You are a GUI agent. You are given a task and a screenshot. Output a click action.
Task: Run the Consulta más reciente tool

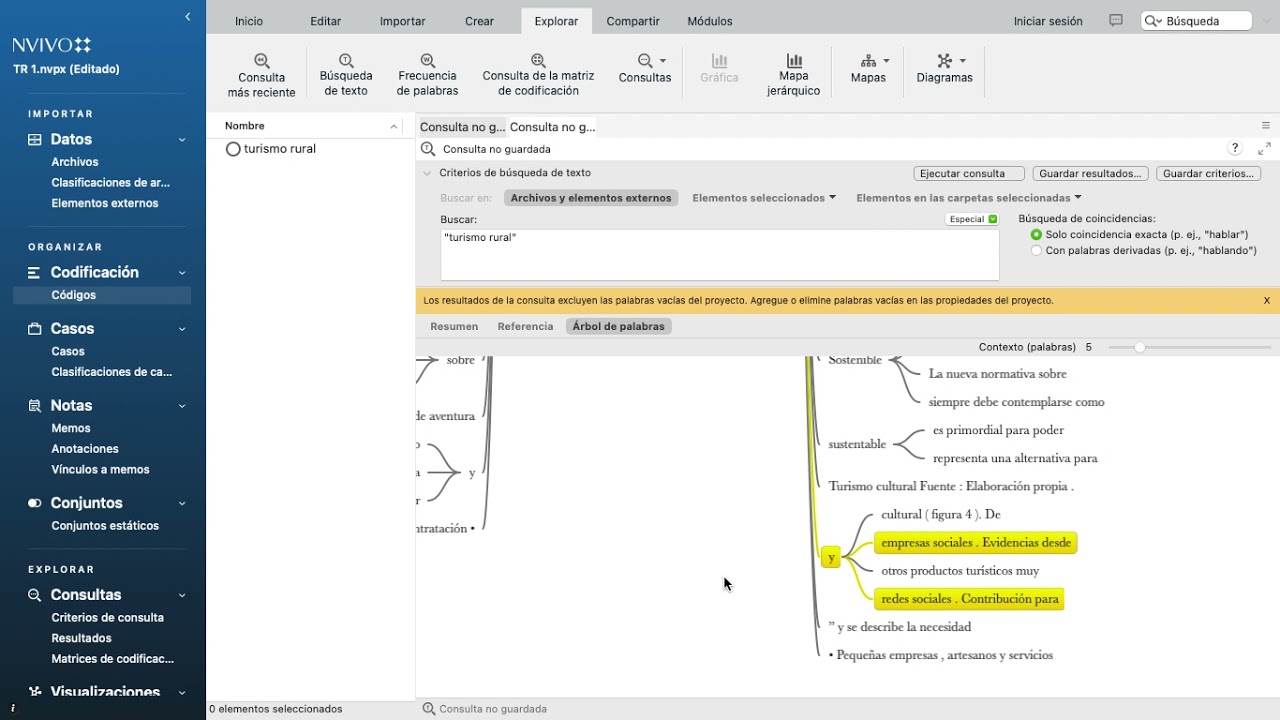[261, 76]
